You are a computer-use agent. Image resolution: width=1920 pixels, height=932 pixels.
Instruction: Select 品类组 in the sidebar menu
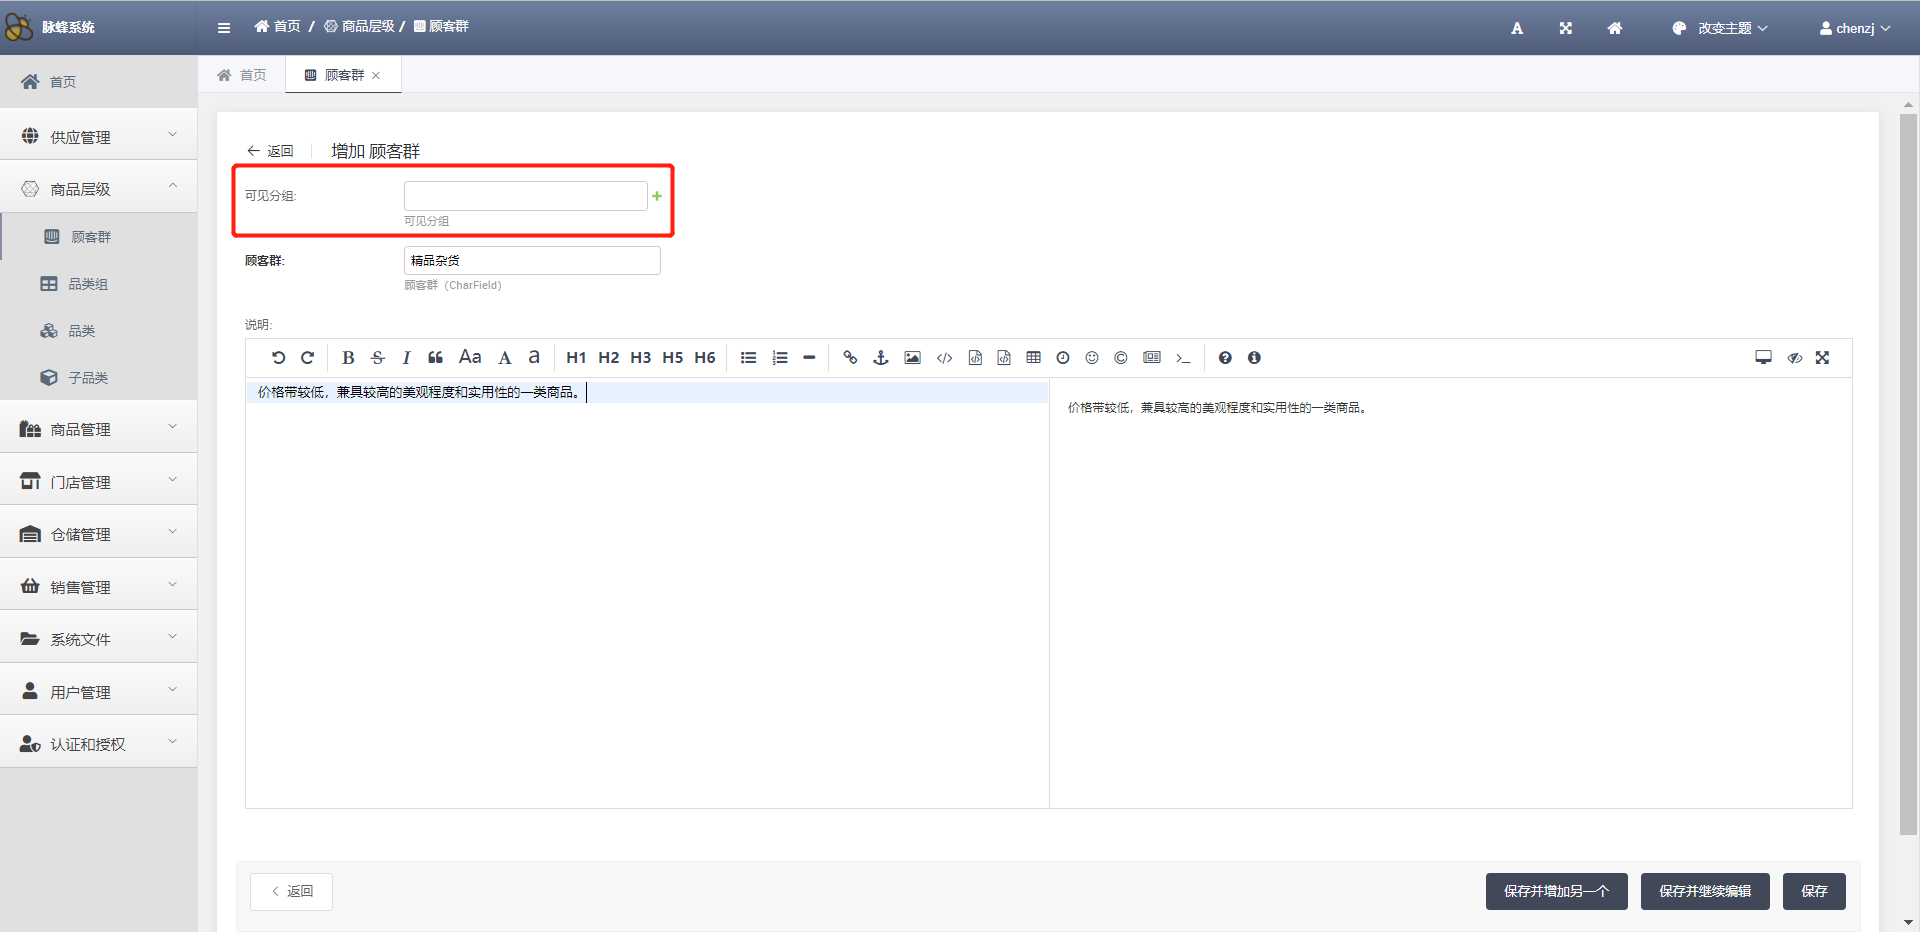[x=88, y=284]
